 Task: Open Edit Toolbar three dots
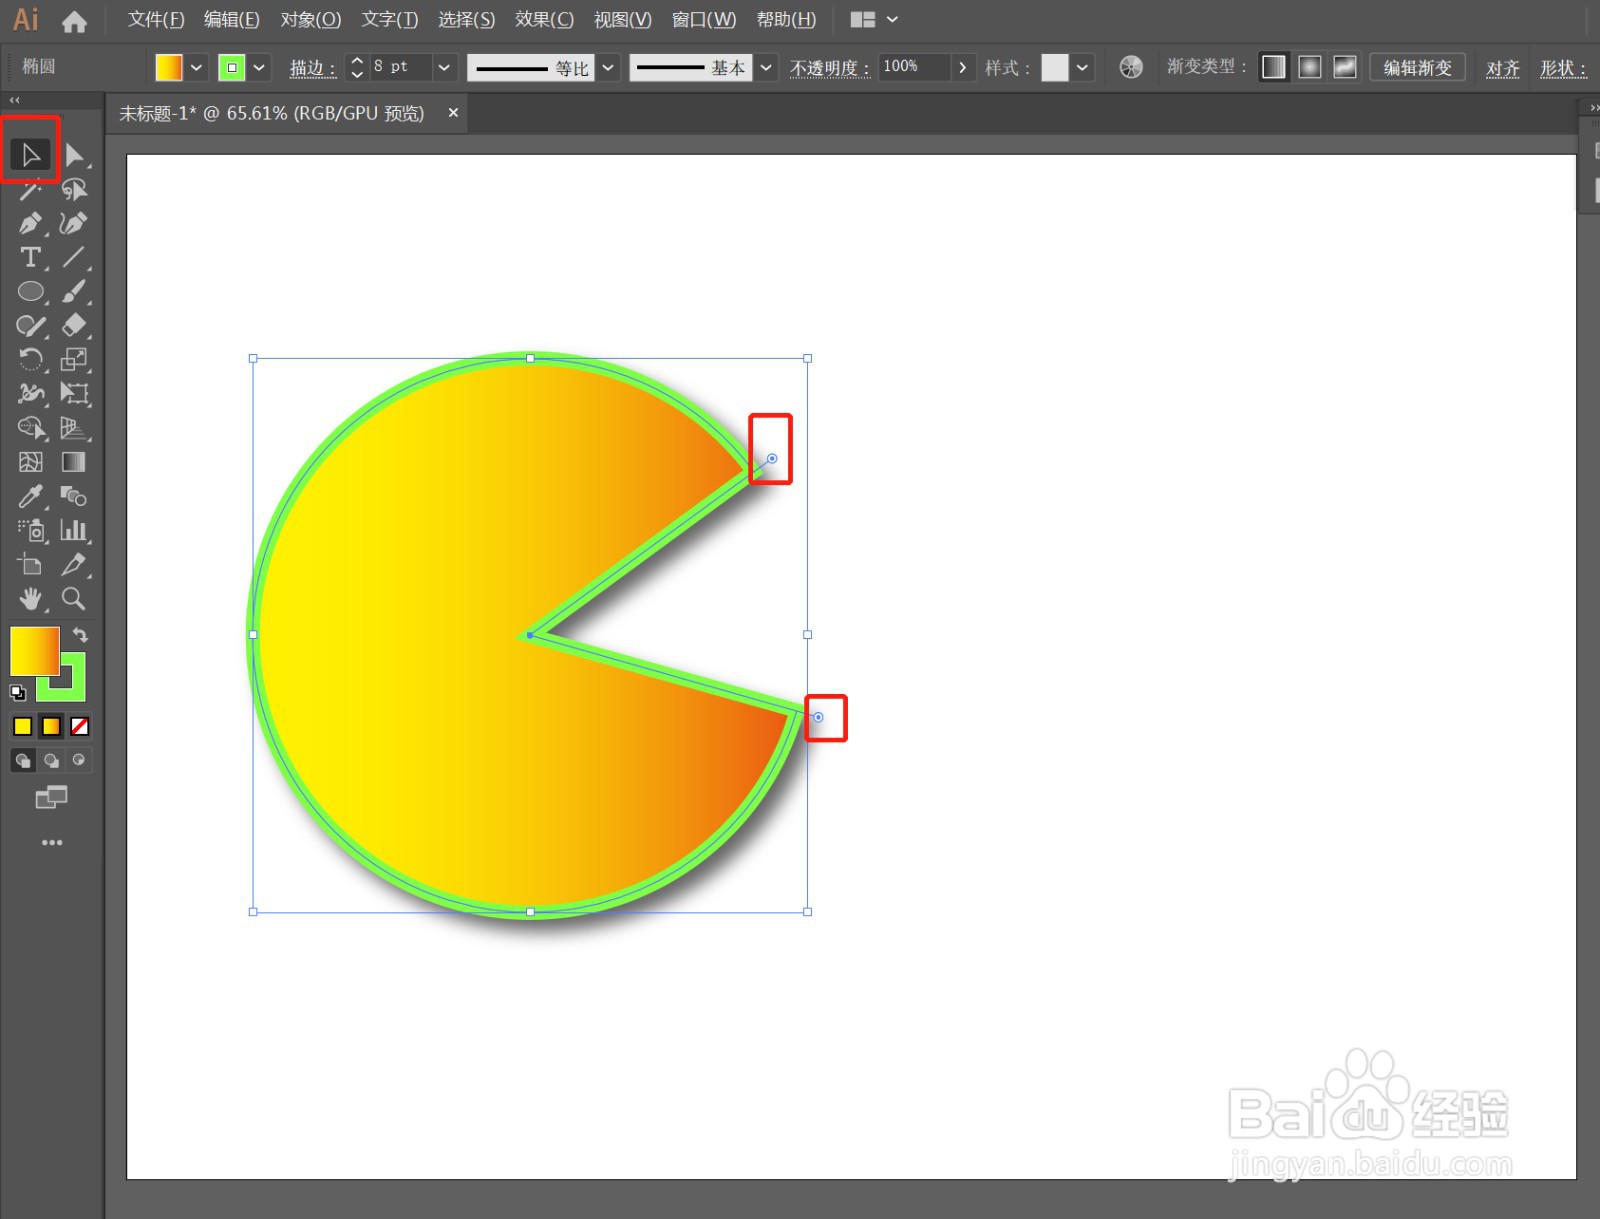click(x=52, y=843)
